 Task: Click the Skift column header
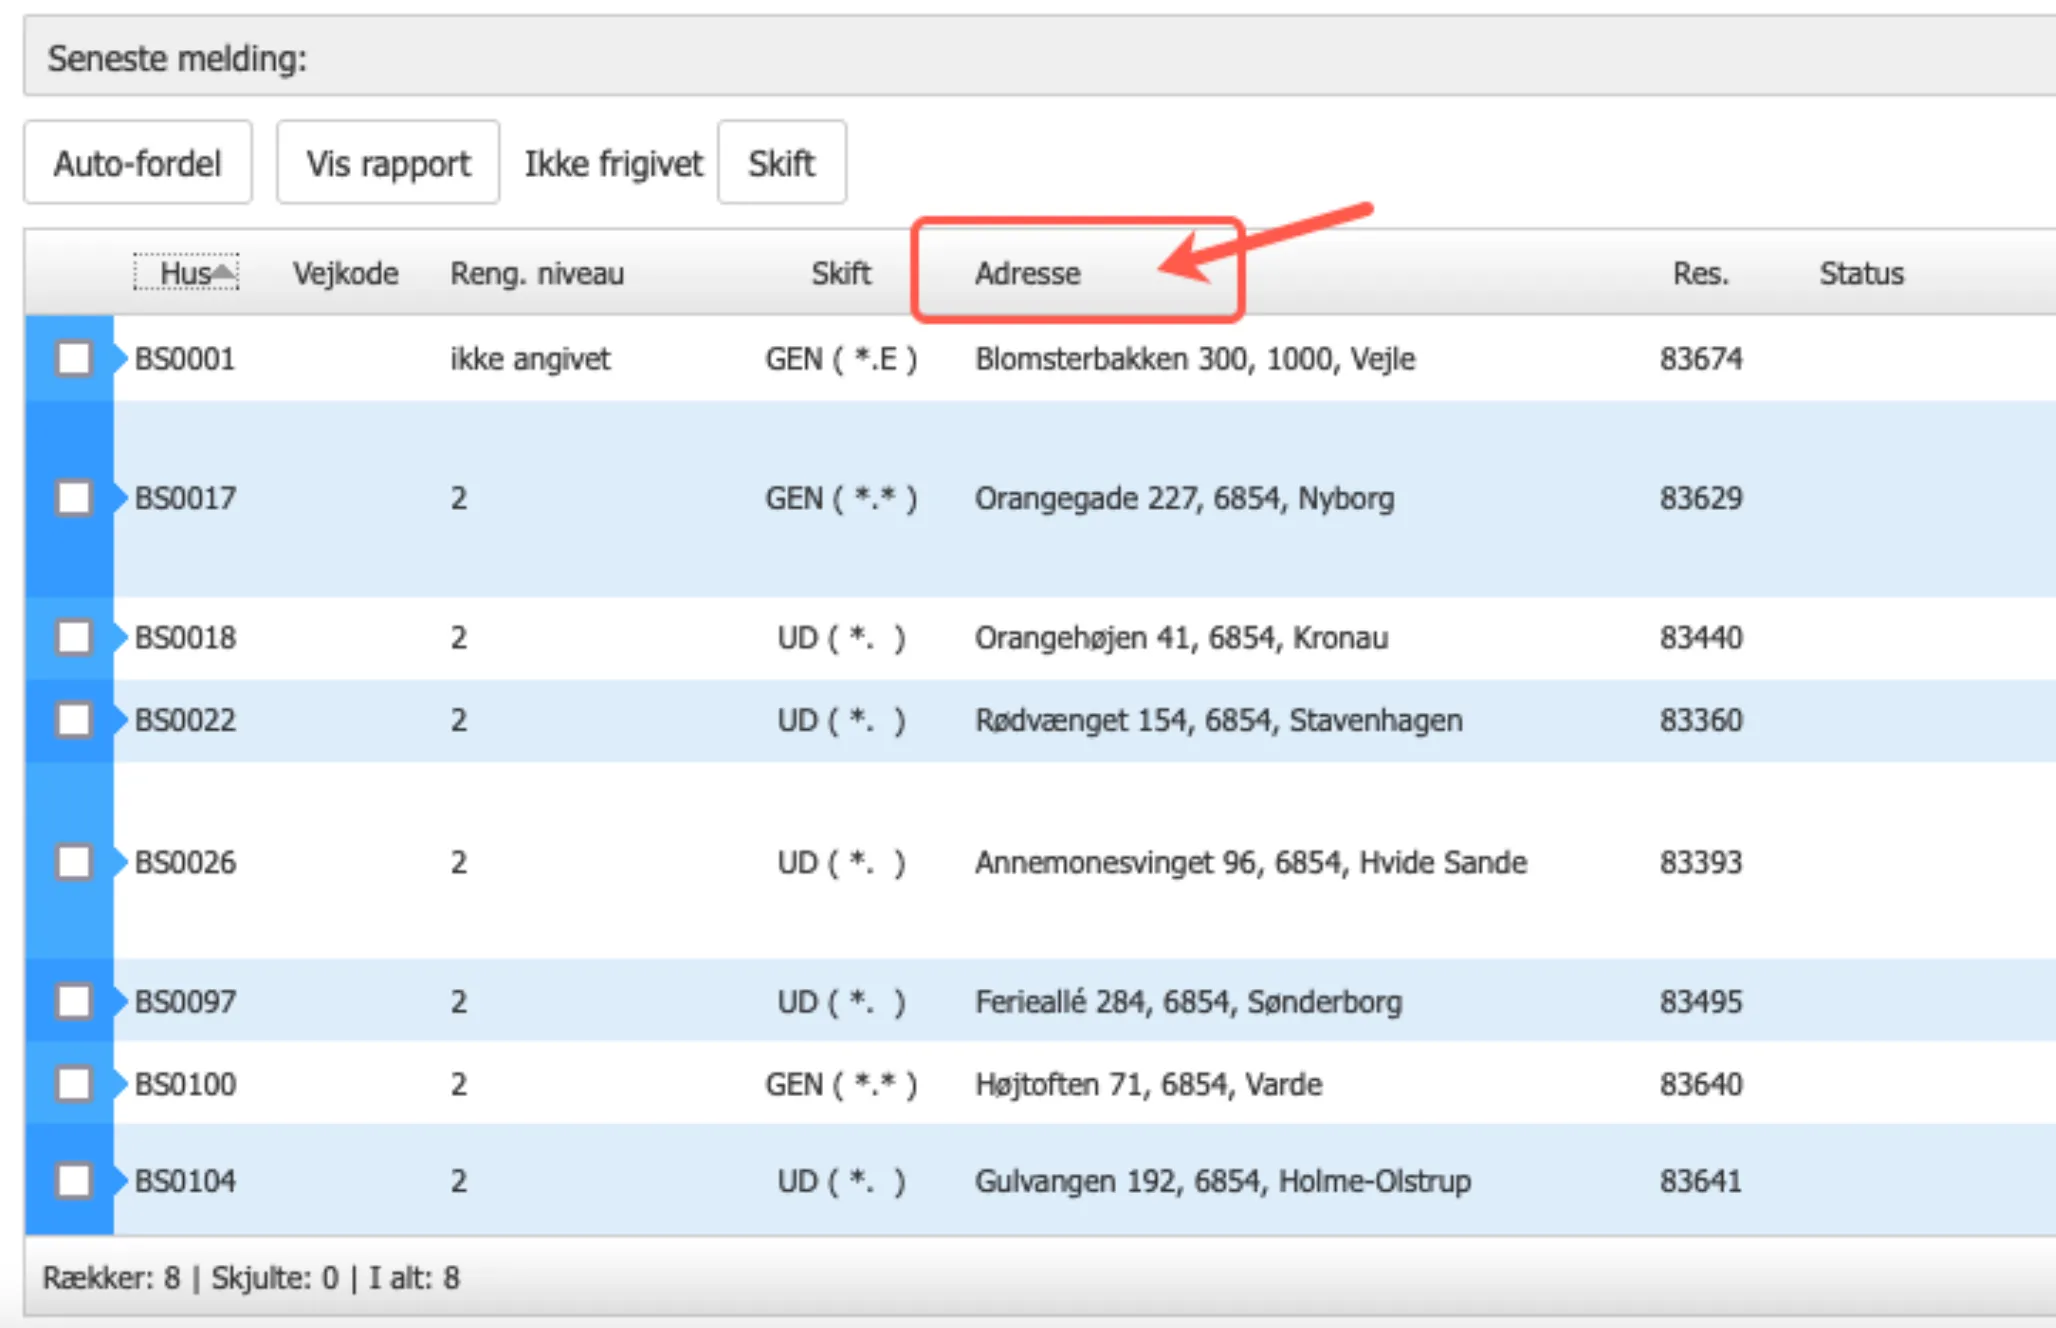click(840, 273)
